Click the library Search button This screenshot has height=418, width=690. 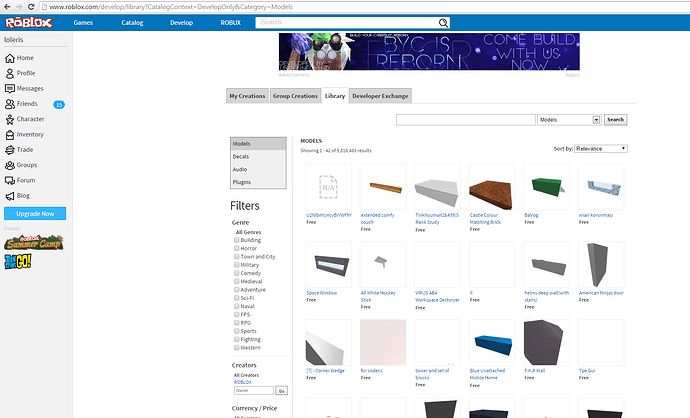(615, 120)
